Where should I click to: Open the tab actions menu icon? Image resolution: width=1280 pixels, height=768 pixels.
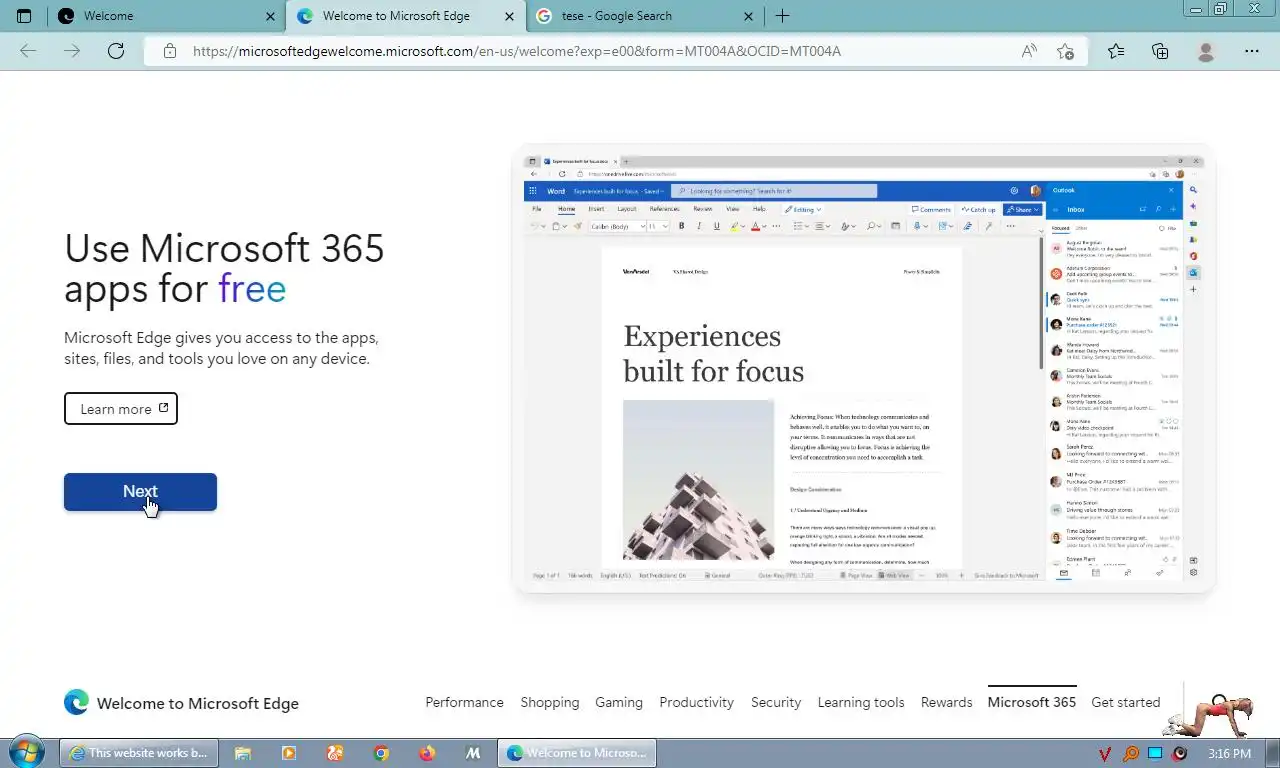coord(24,16)
